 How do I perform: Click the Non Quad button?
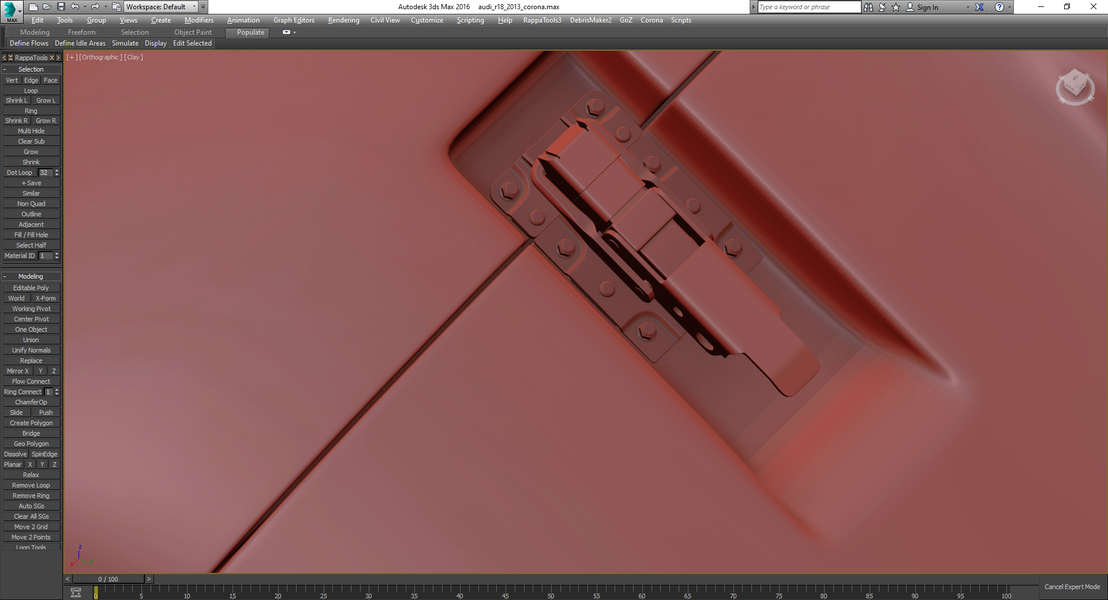31,204
